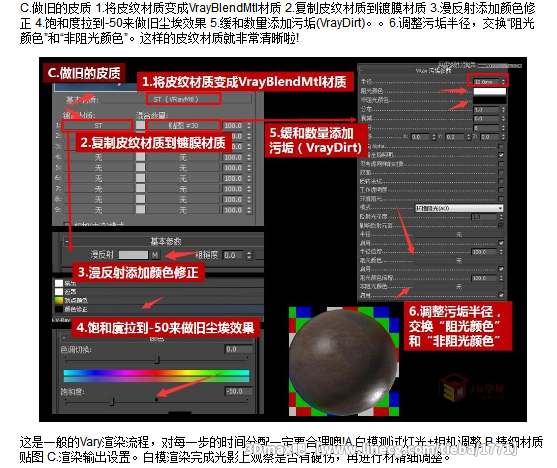Open the 模式 mode dropdown
The height and width of the screenshot is (468, 557).
point(459,208)
